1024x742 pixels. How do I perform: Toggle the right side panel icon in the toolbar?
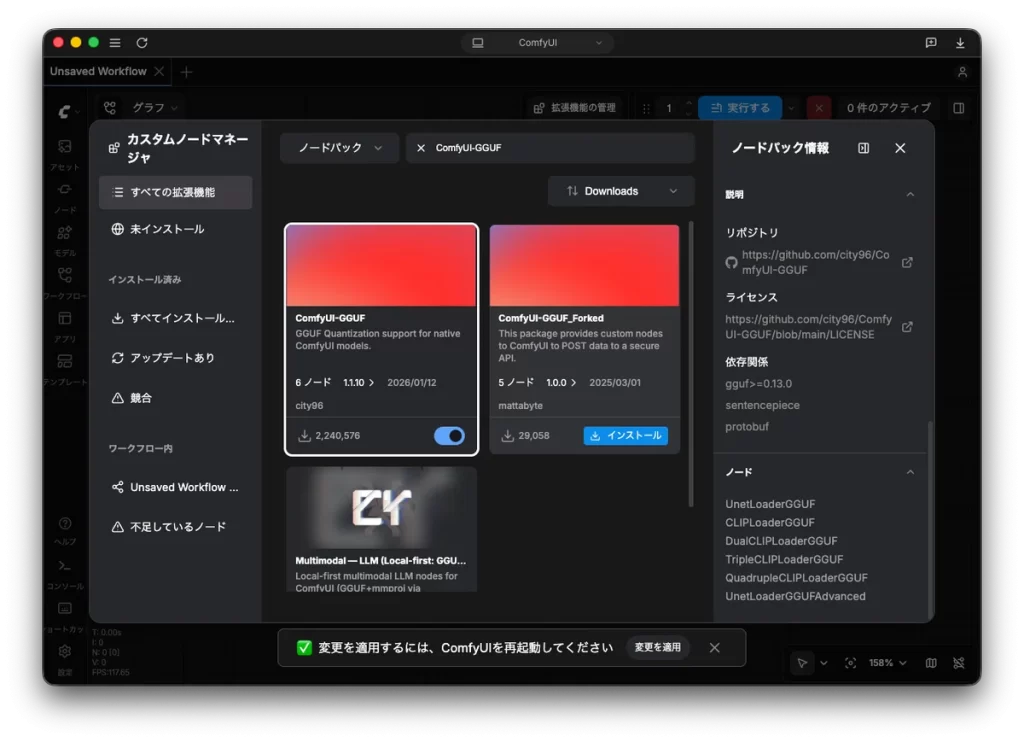pyautogui.click(x=959, y=108)
